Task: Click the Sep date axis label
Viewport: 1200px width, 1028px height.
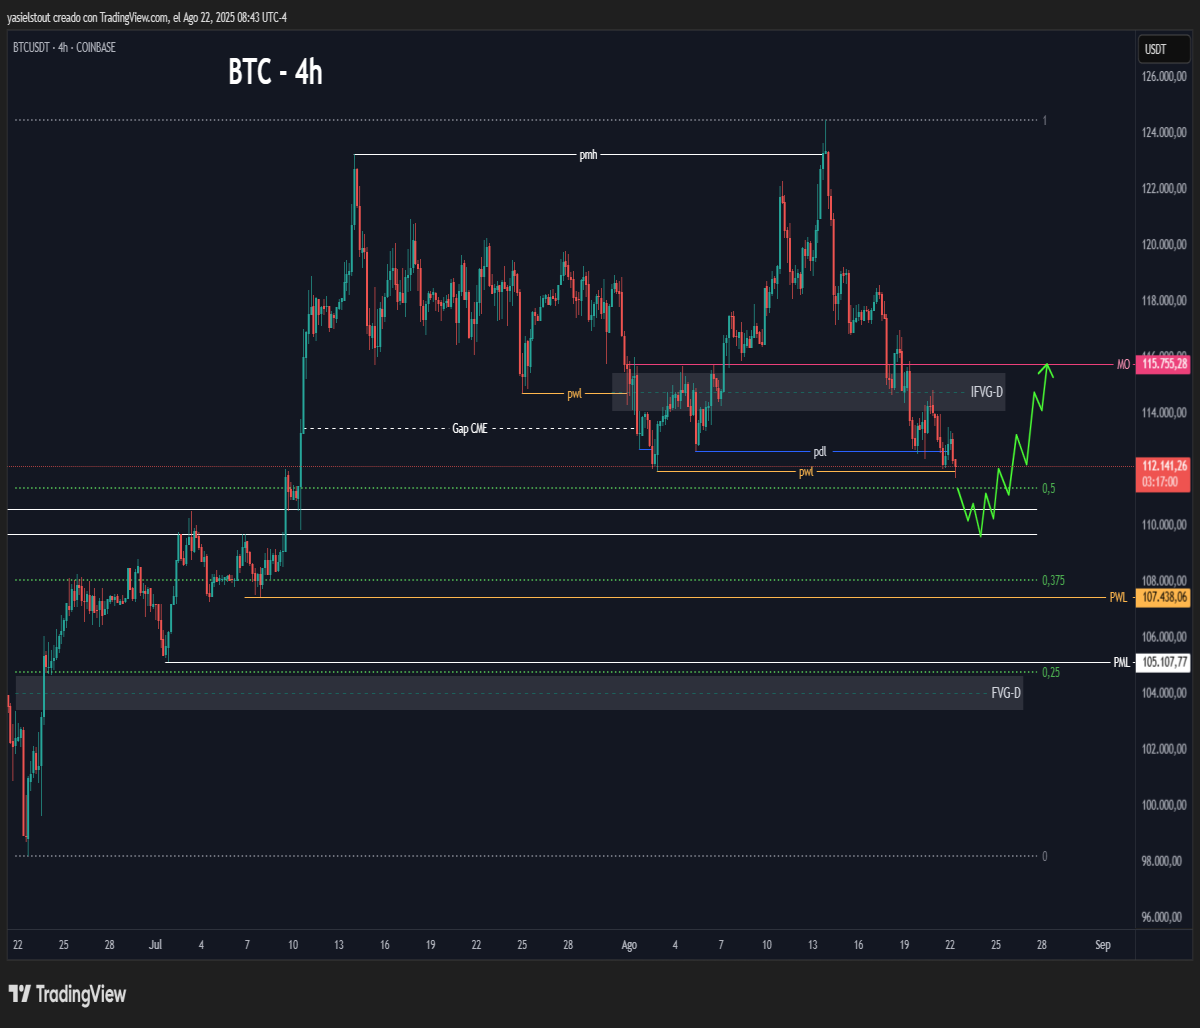Action: [1103, 944]
